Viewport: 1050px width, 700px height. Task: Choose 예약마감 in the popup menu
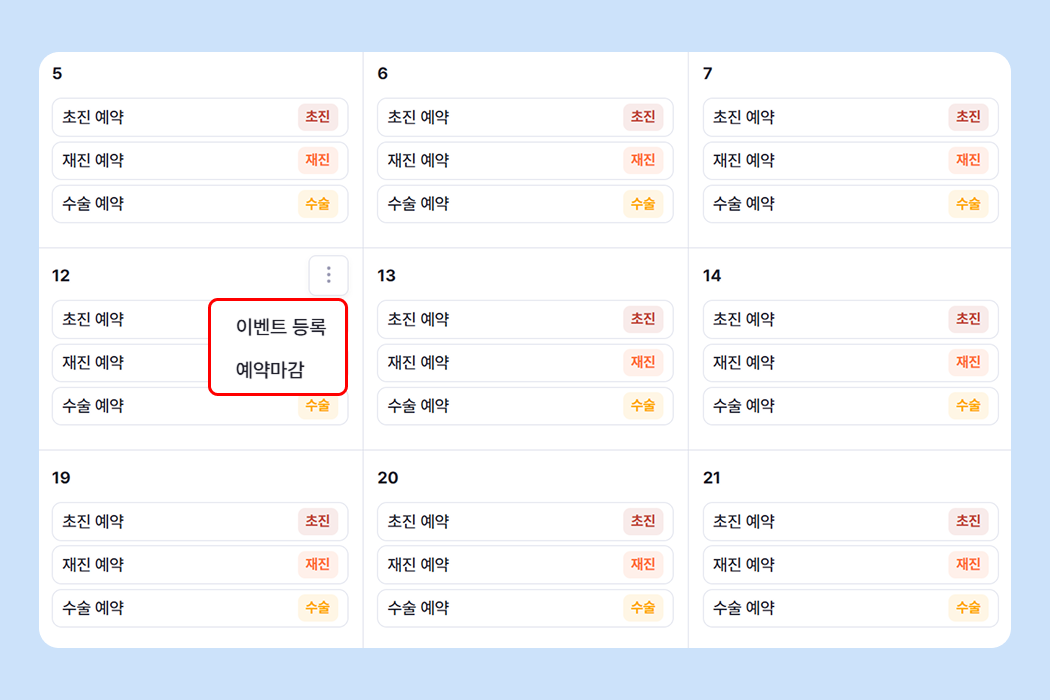(270, 370)
